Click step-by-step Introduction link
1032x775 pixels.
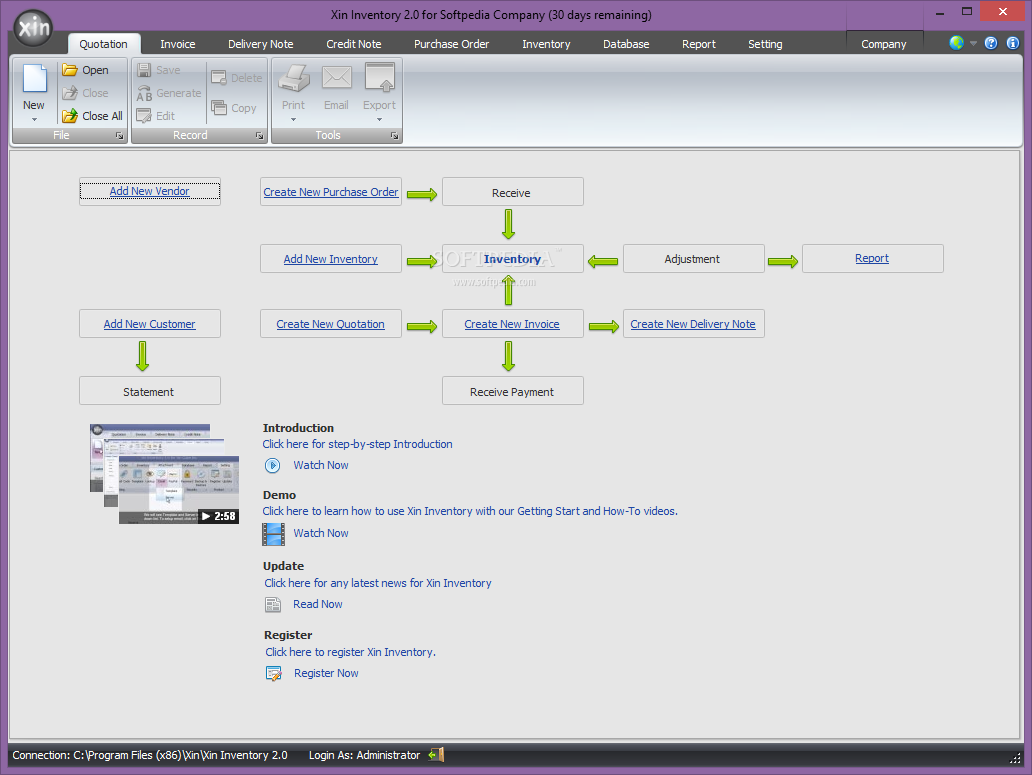357,444
